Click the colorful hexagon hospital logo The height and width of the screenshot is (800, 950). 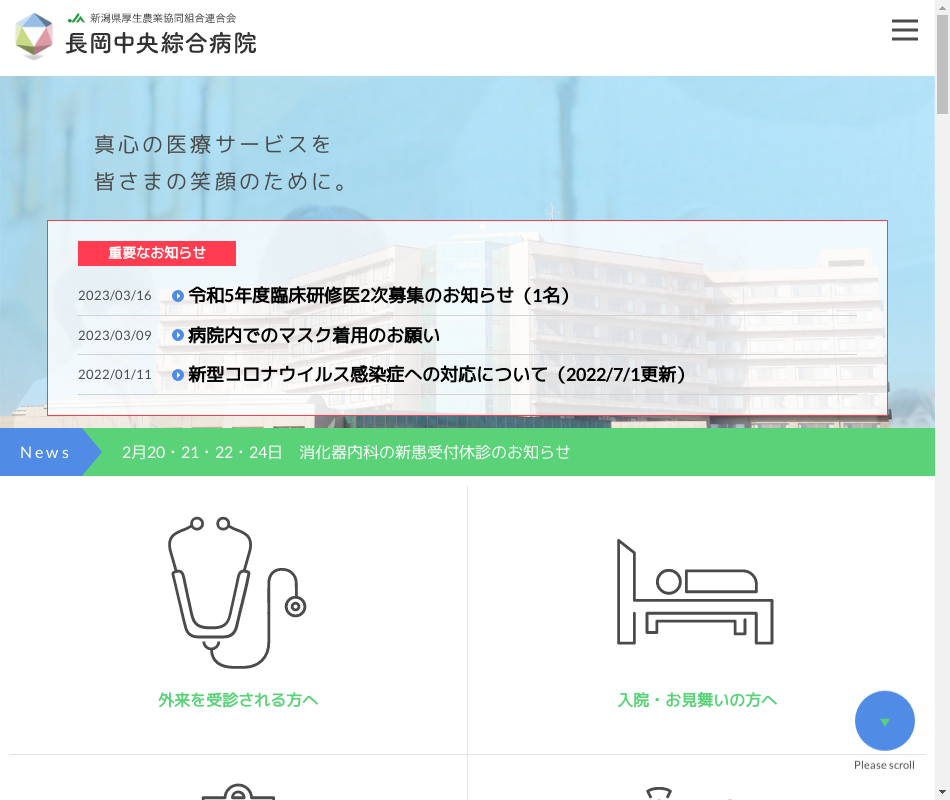coord(34,36)
